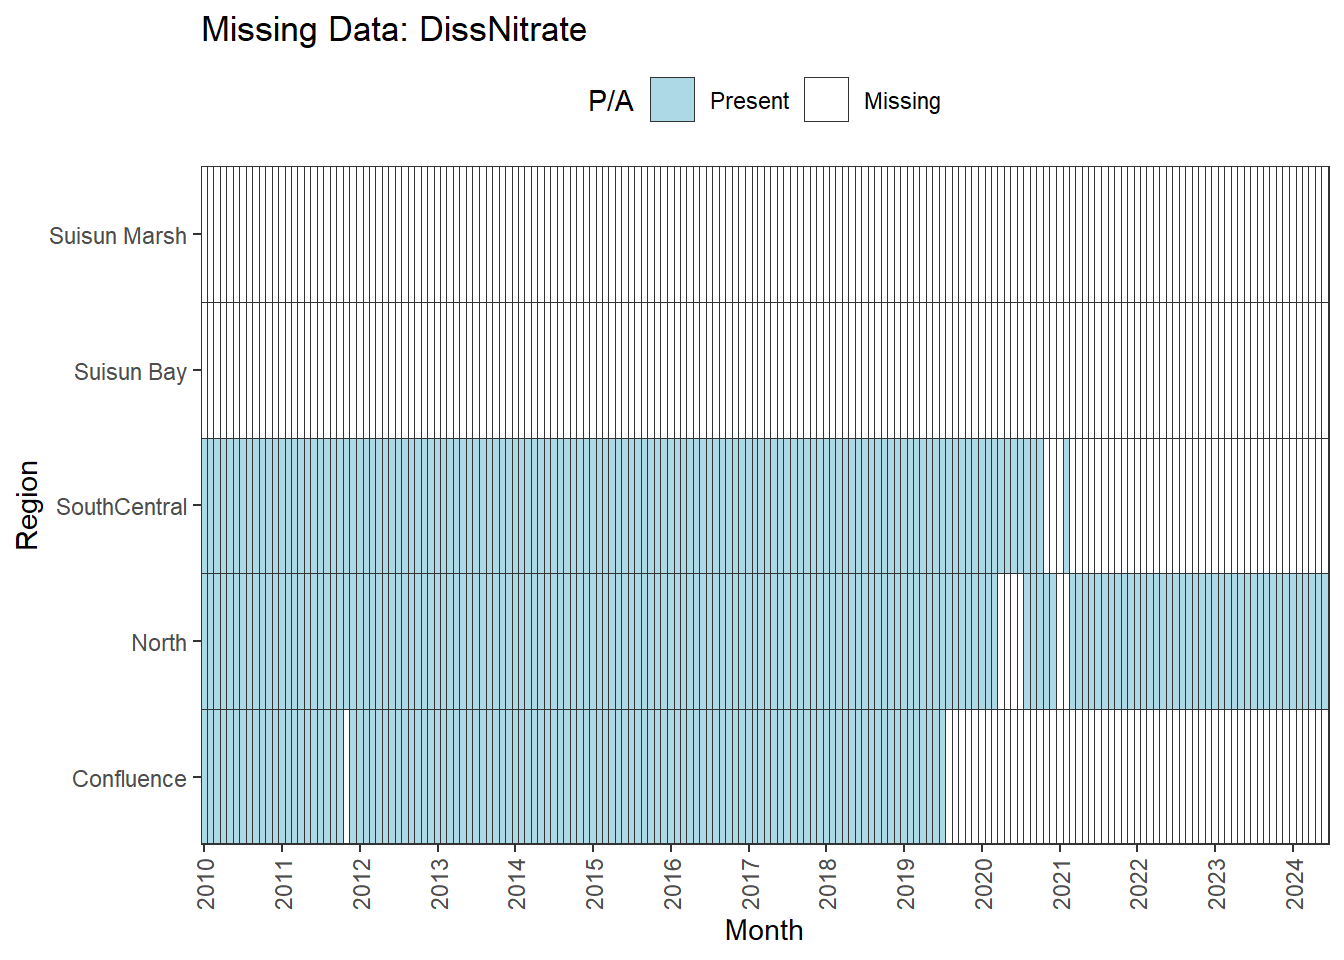
Task: Click the chart title Missing Data: DissNitrate
Action: (394, 29)
